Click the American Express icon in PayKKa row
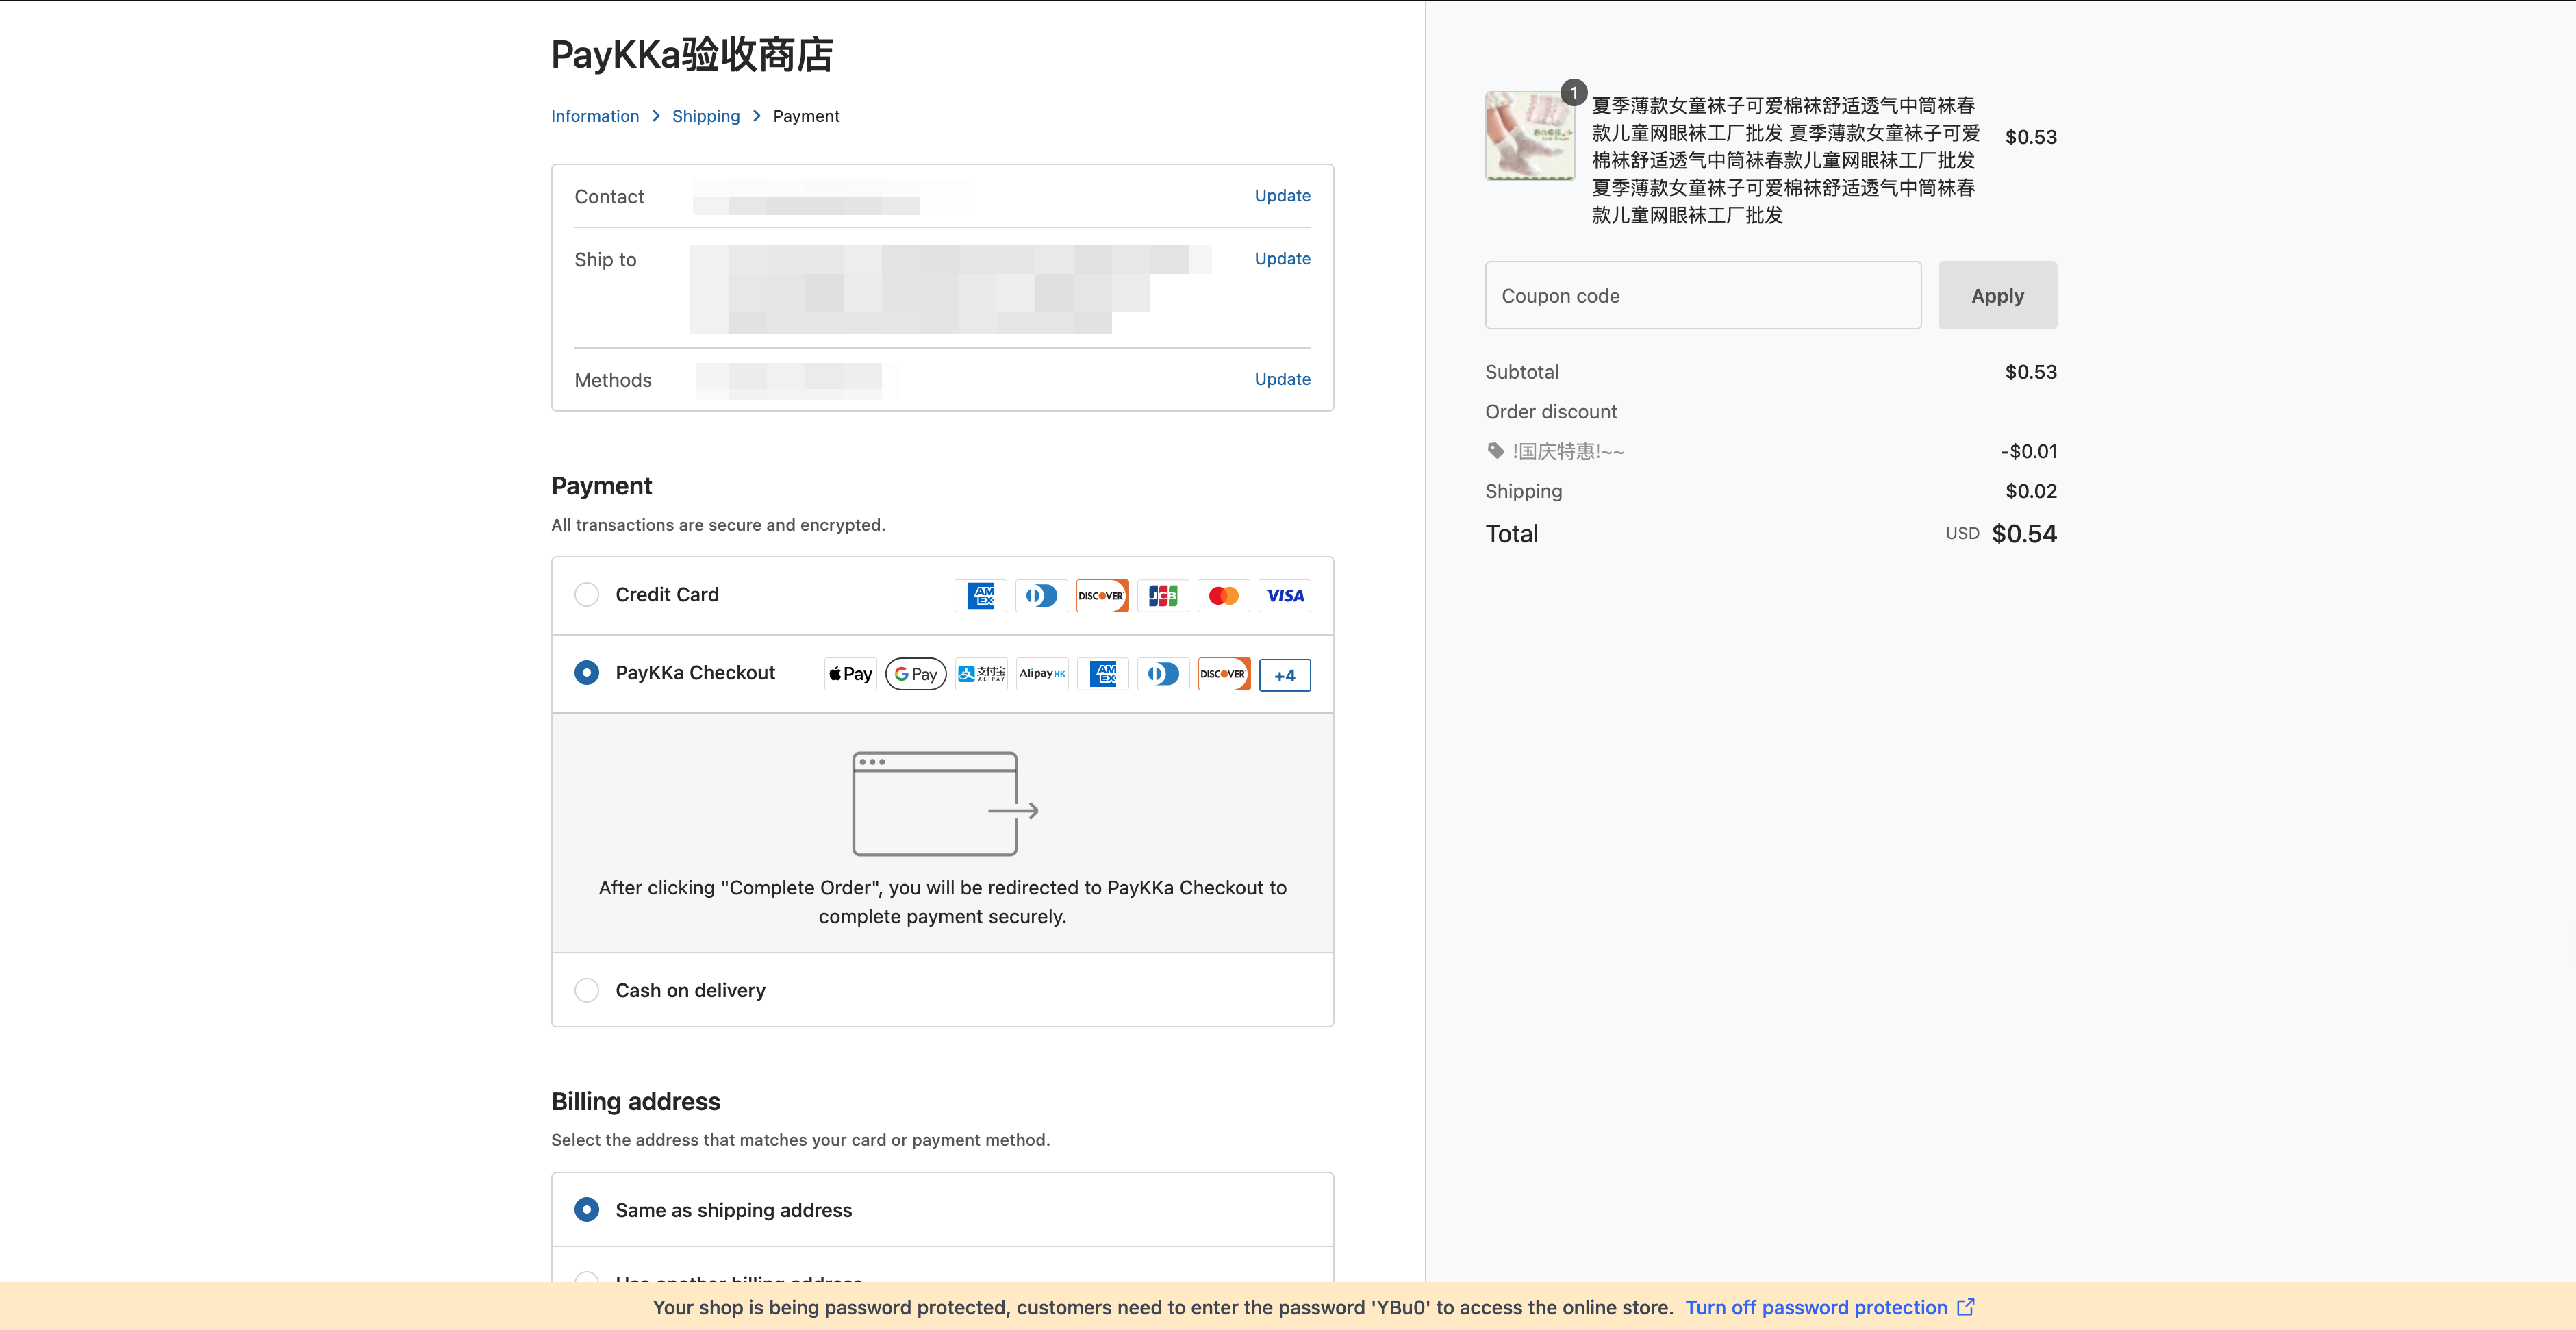2576x1330 pixels. coord(1103,674)
